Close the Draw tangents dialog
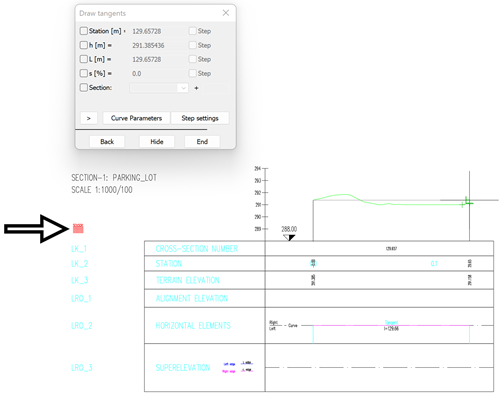 [226, 13]
